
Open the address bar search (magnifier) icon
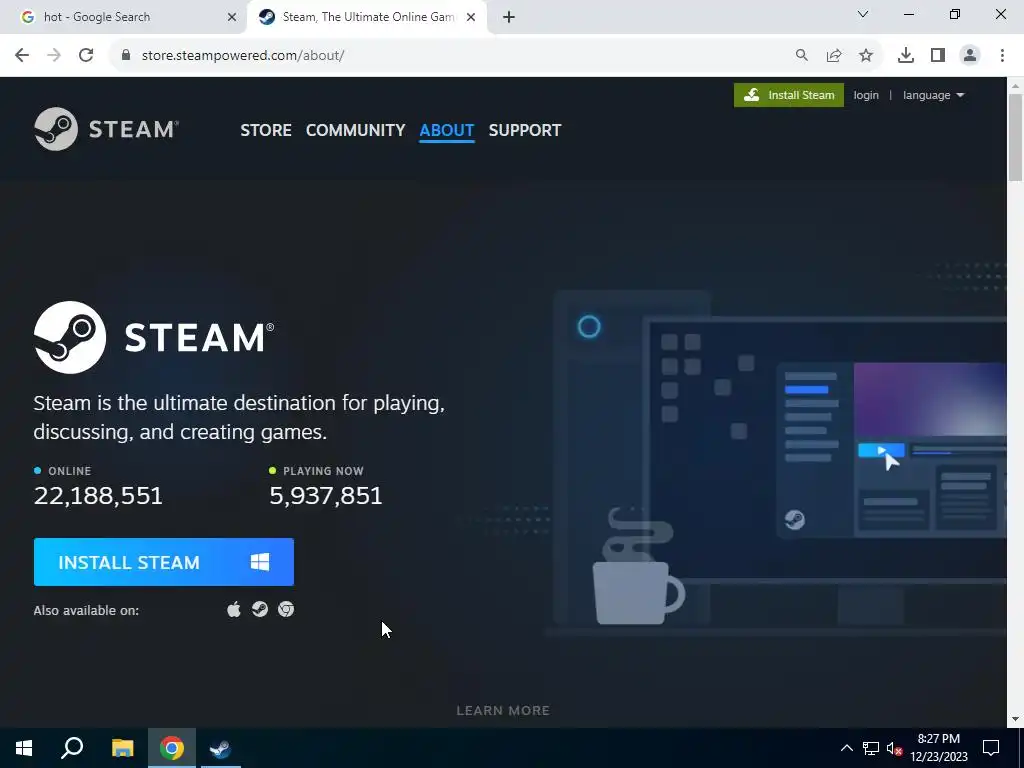tap(801, 56)
